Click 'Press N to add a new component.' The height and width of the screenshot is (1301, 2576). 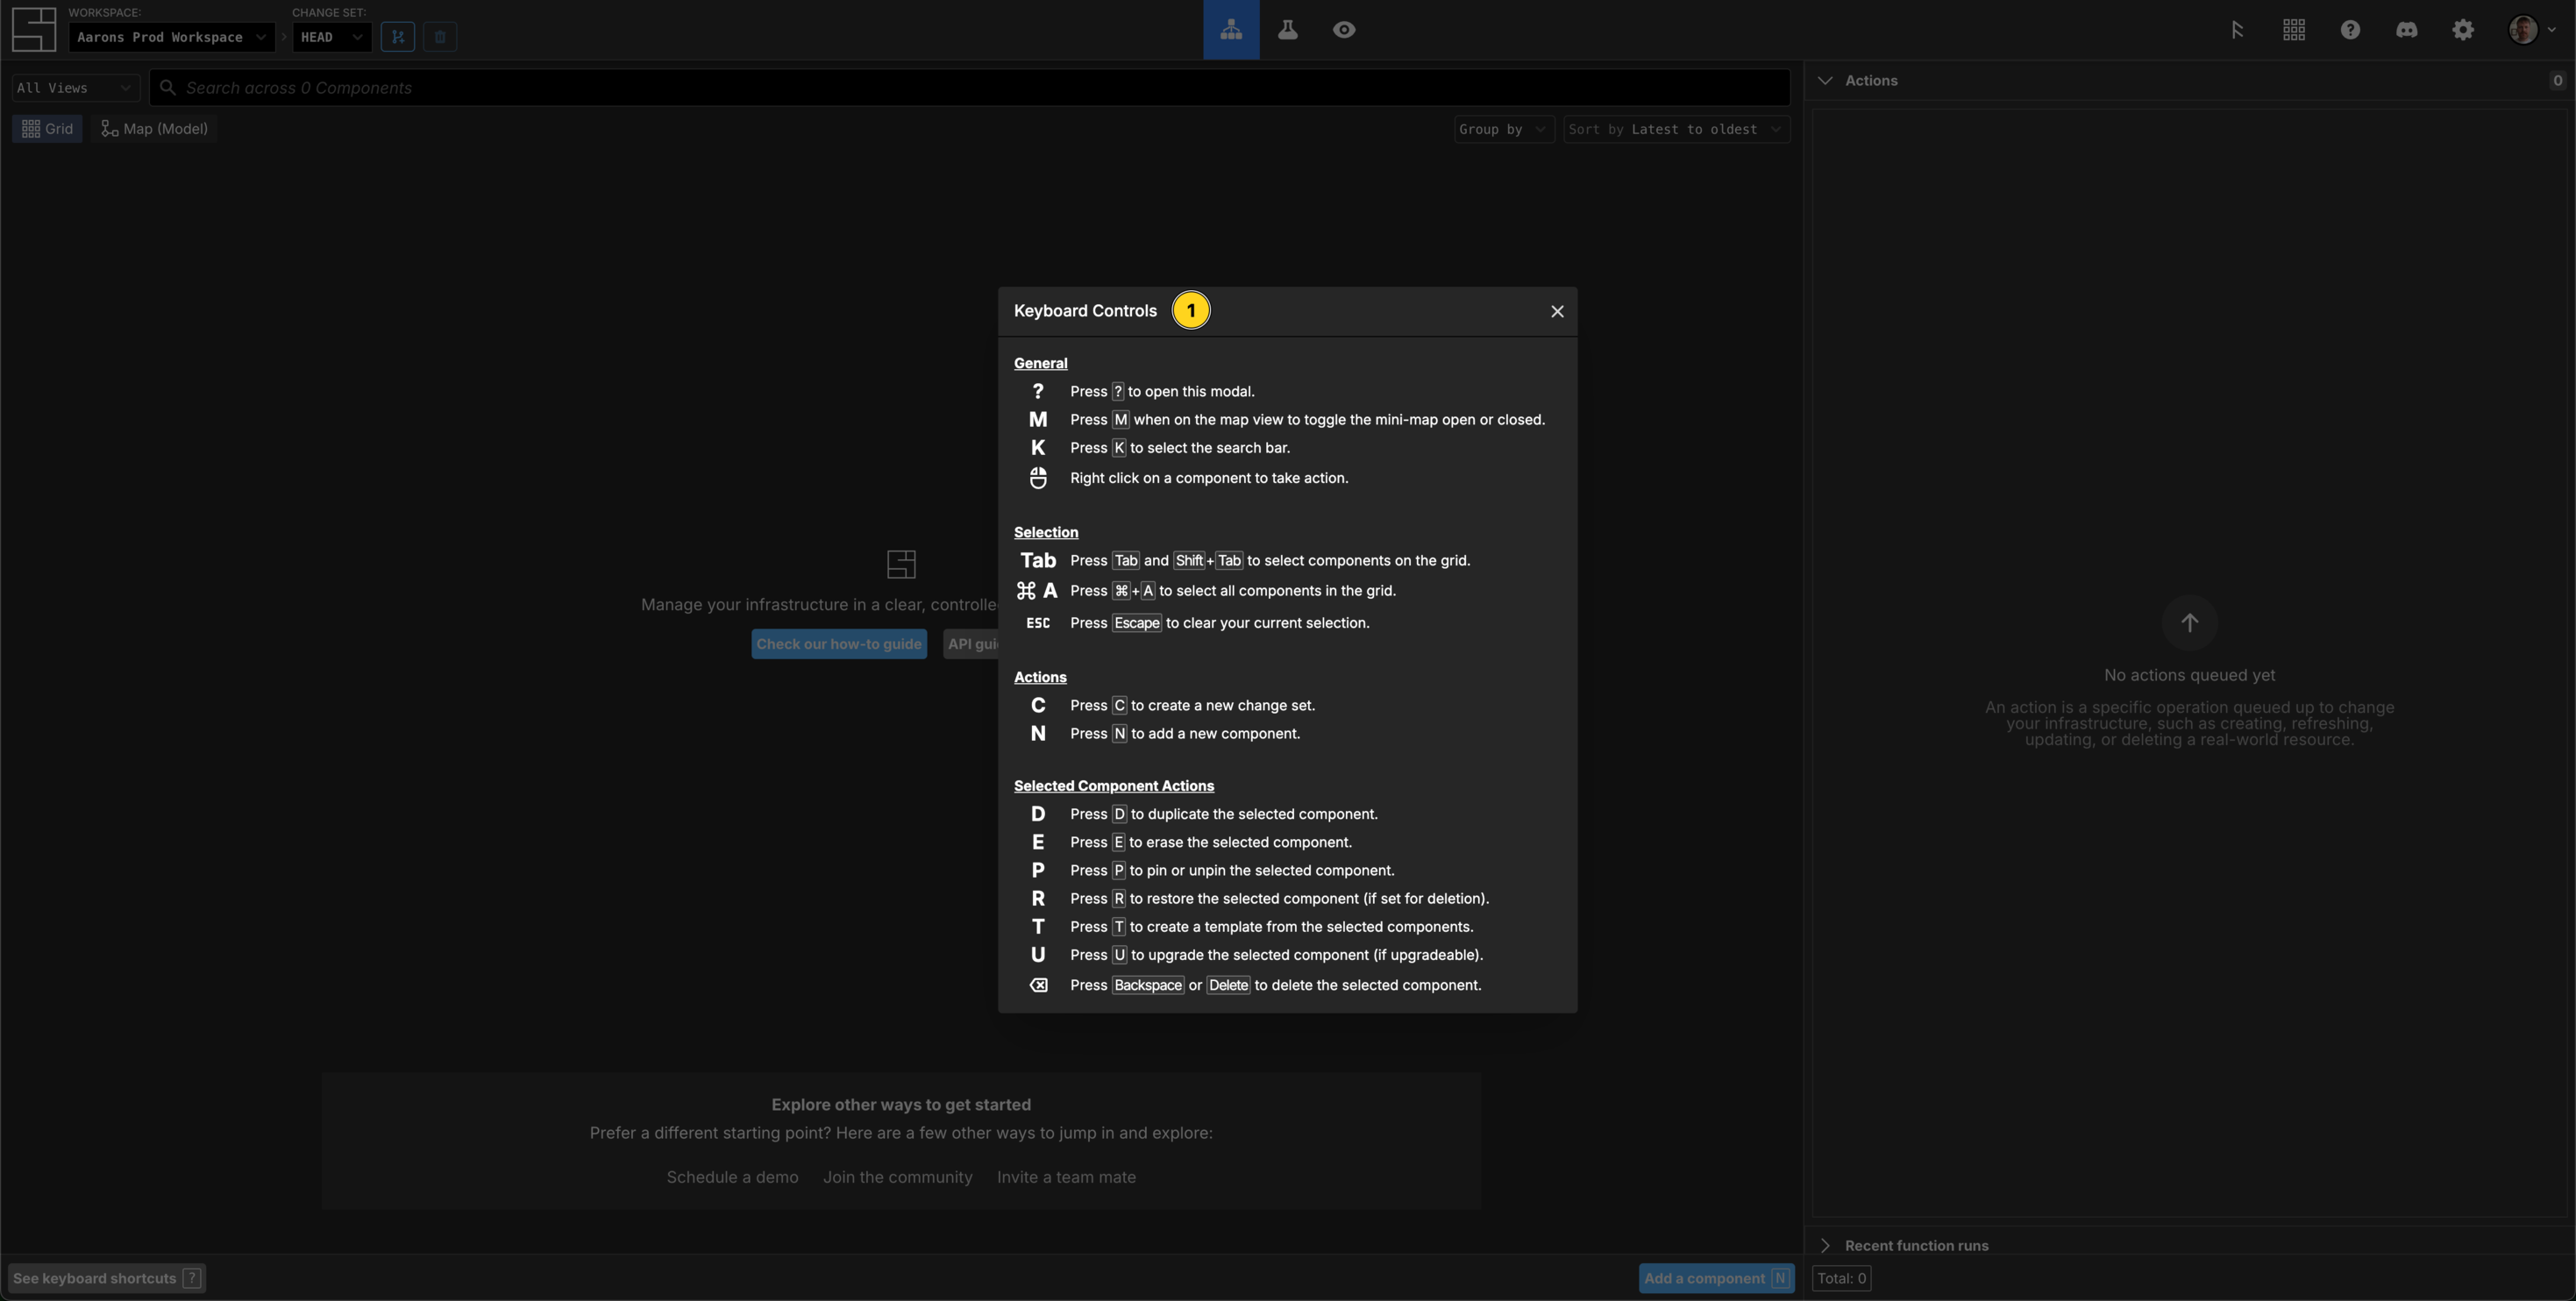1185,734
